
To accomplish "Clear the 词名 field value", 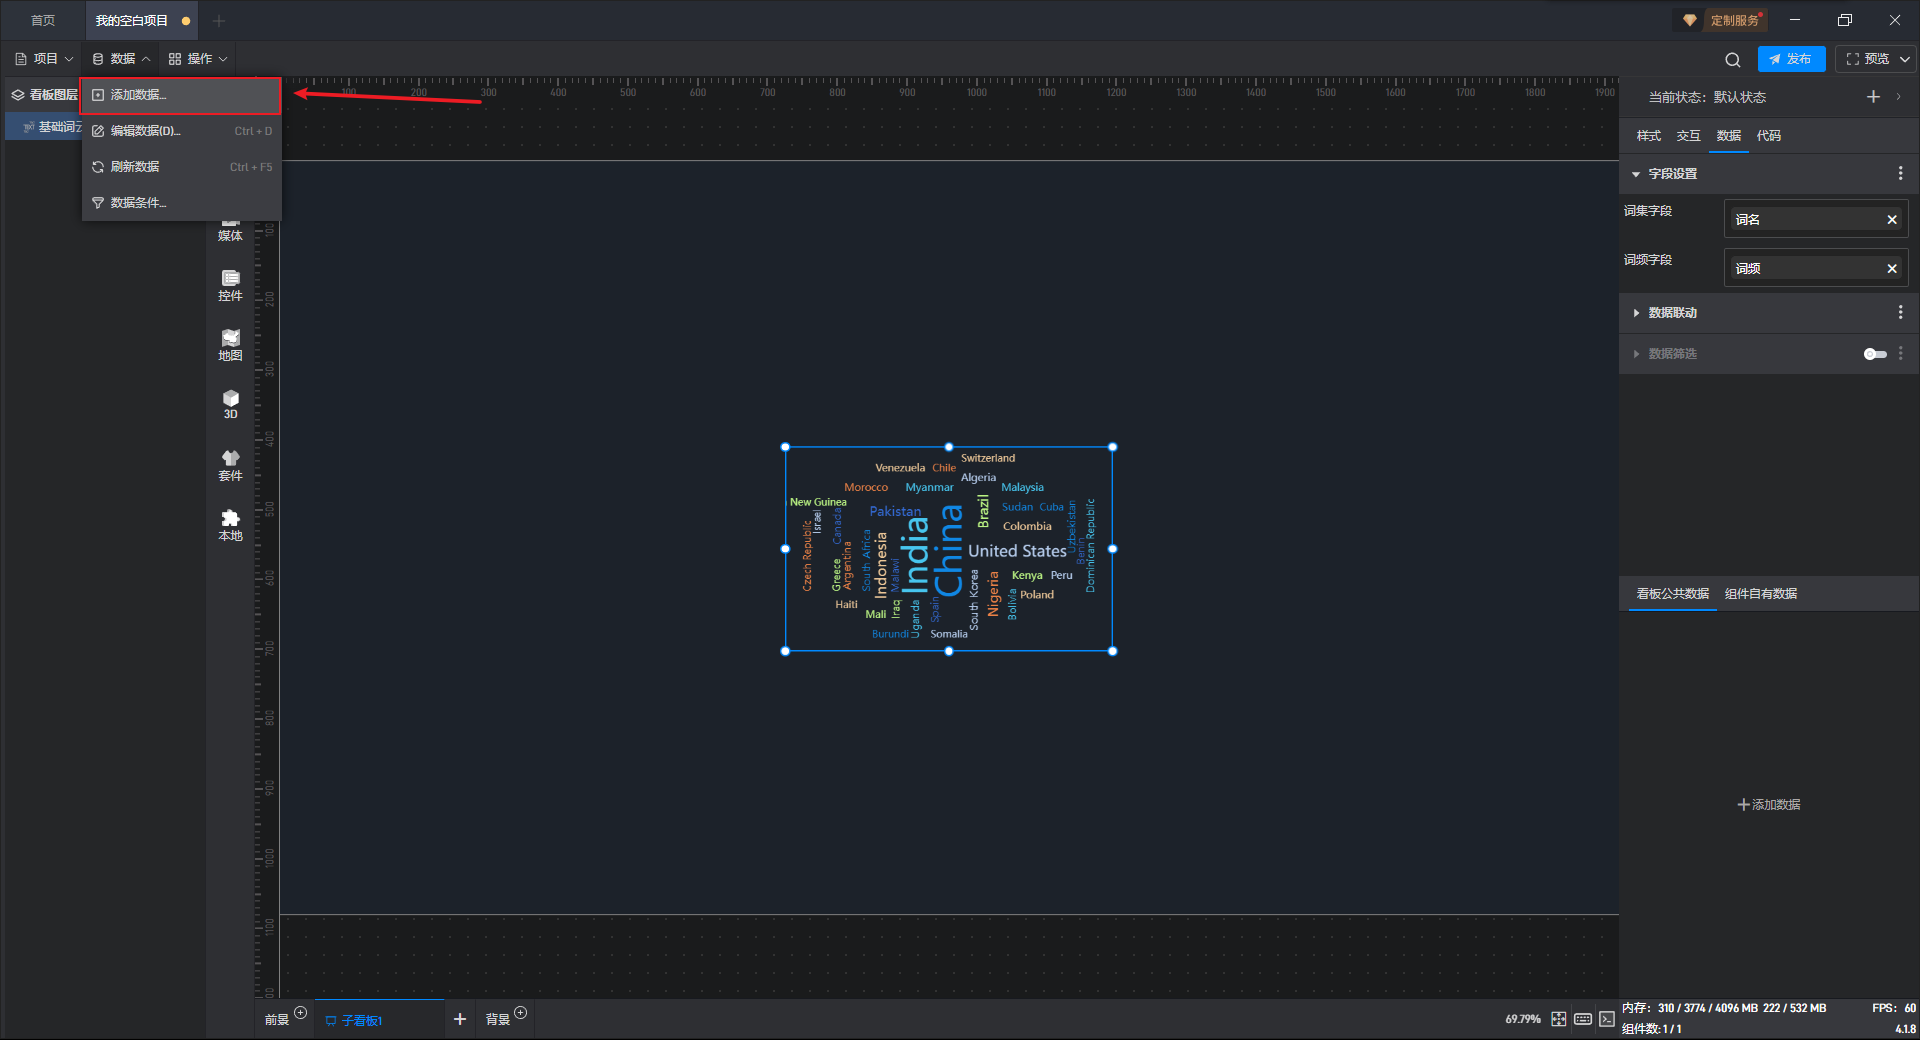I will click(x=1892, y=220).
